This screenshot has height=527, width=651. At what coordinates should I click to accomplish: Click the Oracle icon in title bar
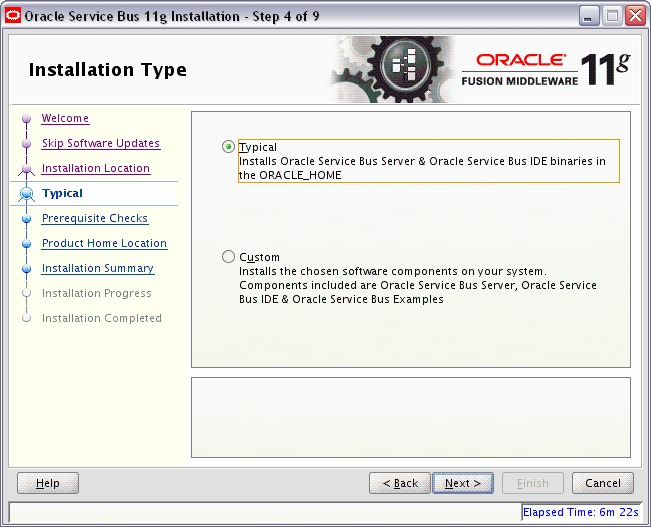point(12,16)
